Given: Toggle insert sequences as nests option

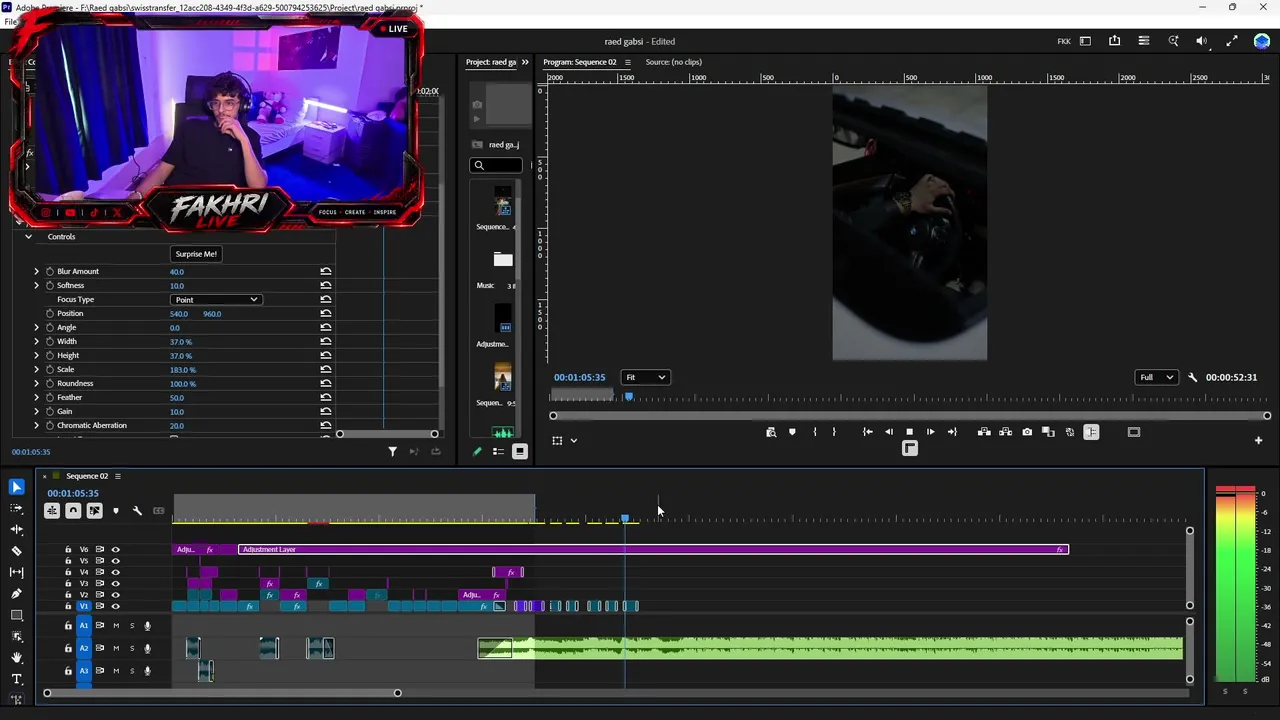Looking at the screenshot, I should [x=52, y=511].
